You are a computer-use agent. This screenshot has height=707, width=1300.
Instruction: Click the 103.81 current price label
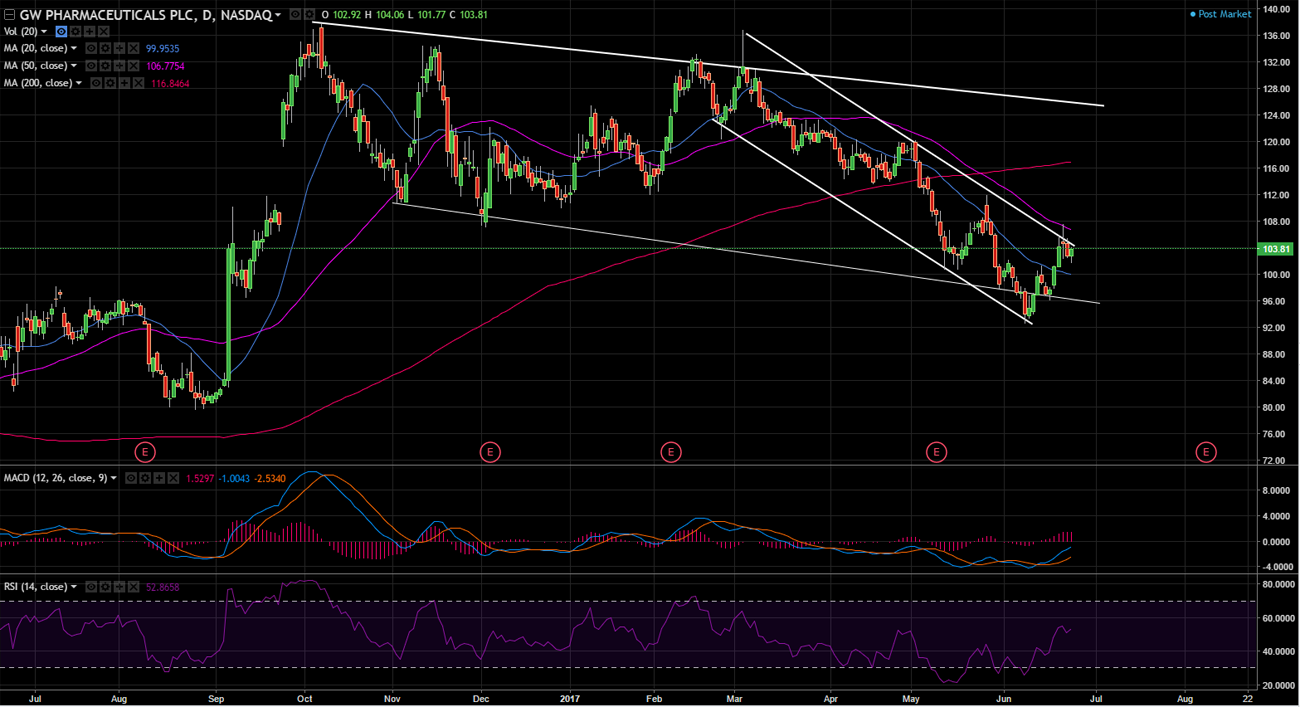coord(1278,248)
